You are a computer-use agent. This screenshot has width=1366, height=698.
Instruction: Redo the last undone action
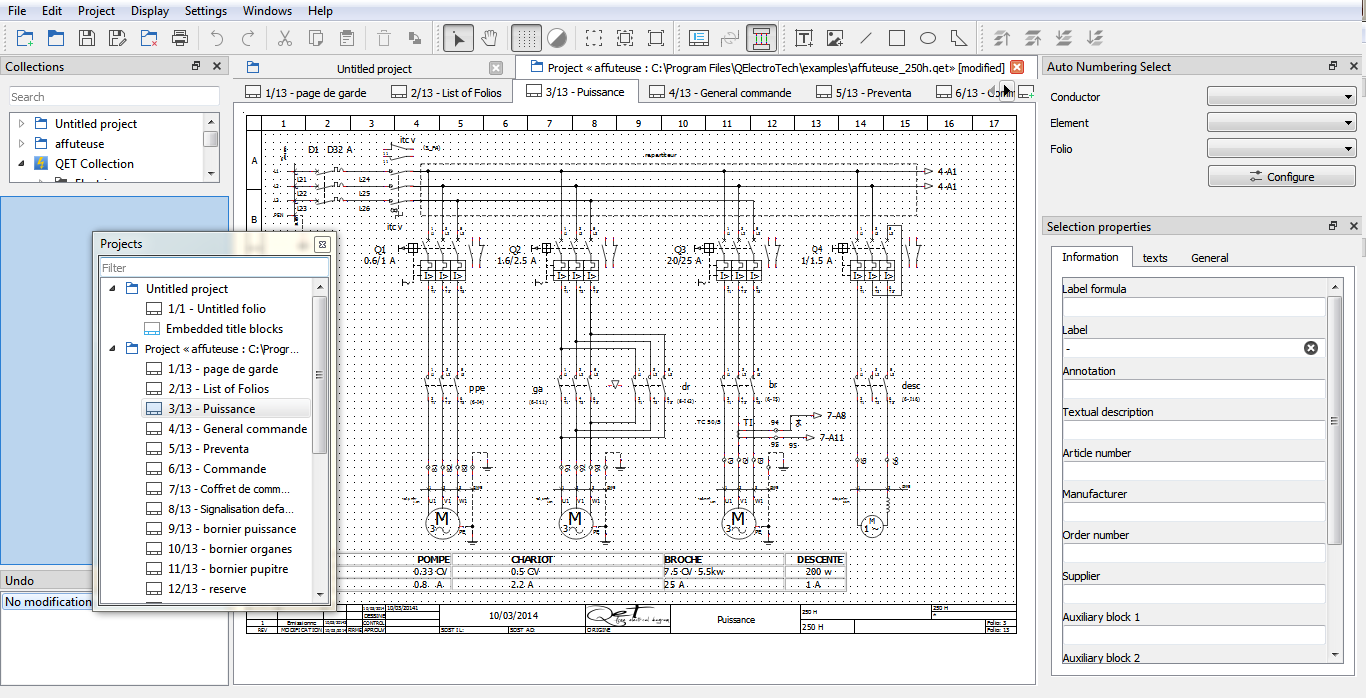click(x=248, y=39)
